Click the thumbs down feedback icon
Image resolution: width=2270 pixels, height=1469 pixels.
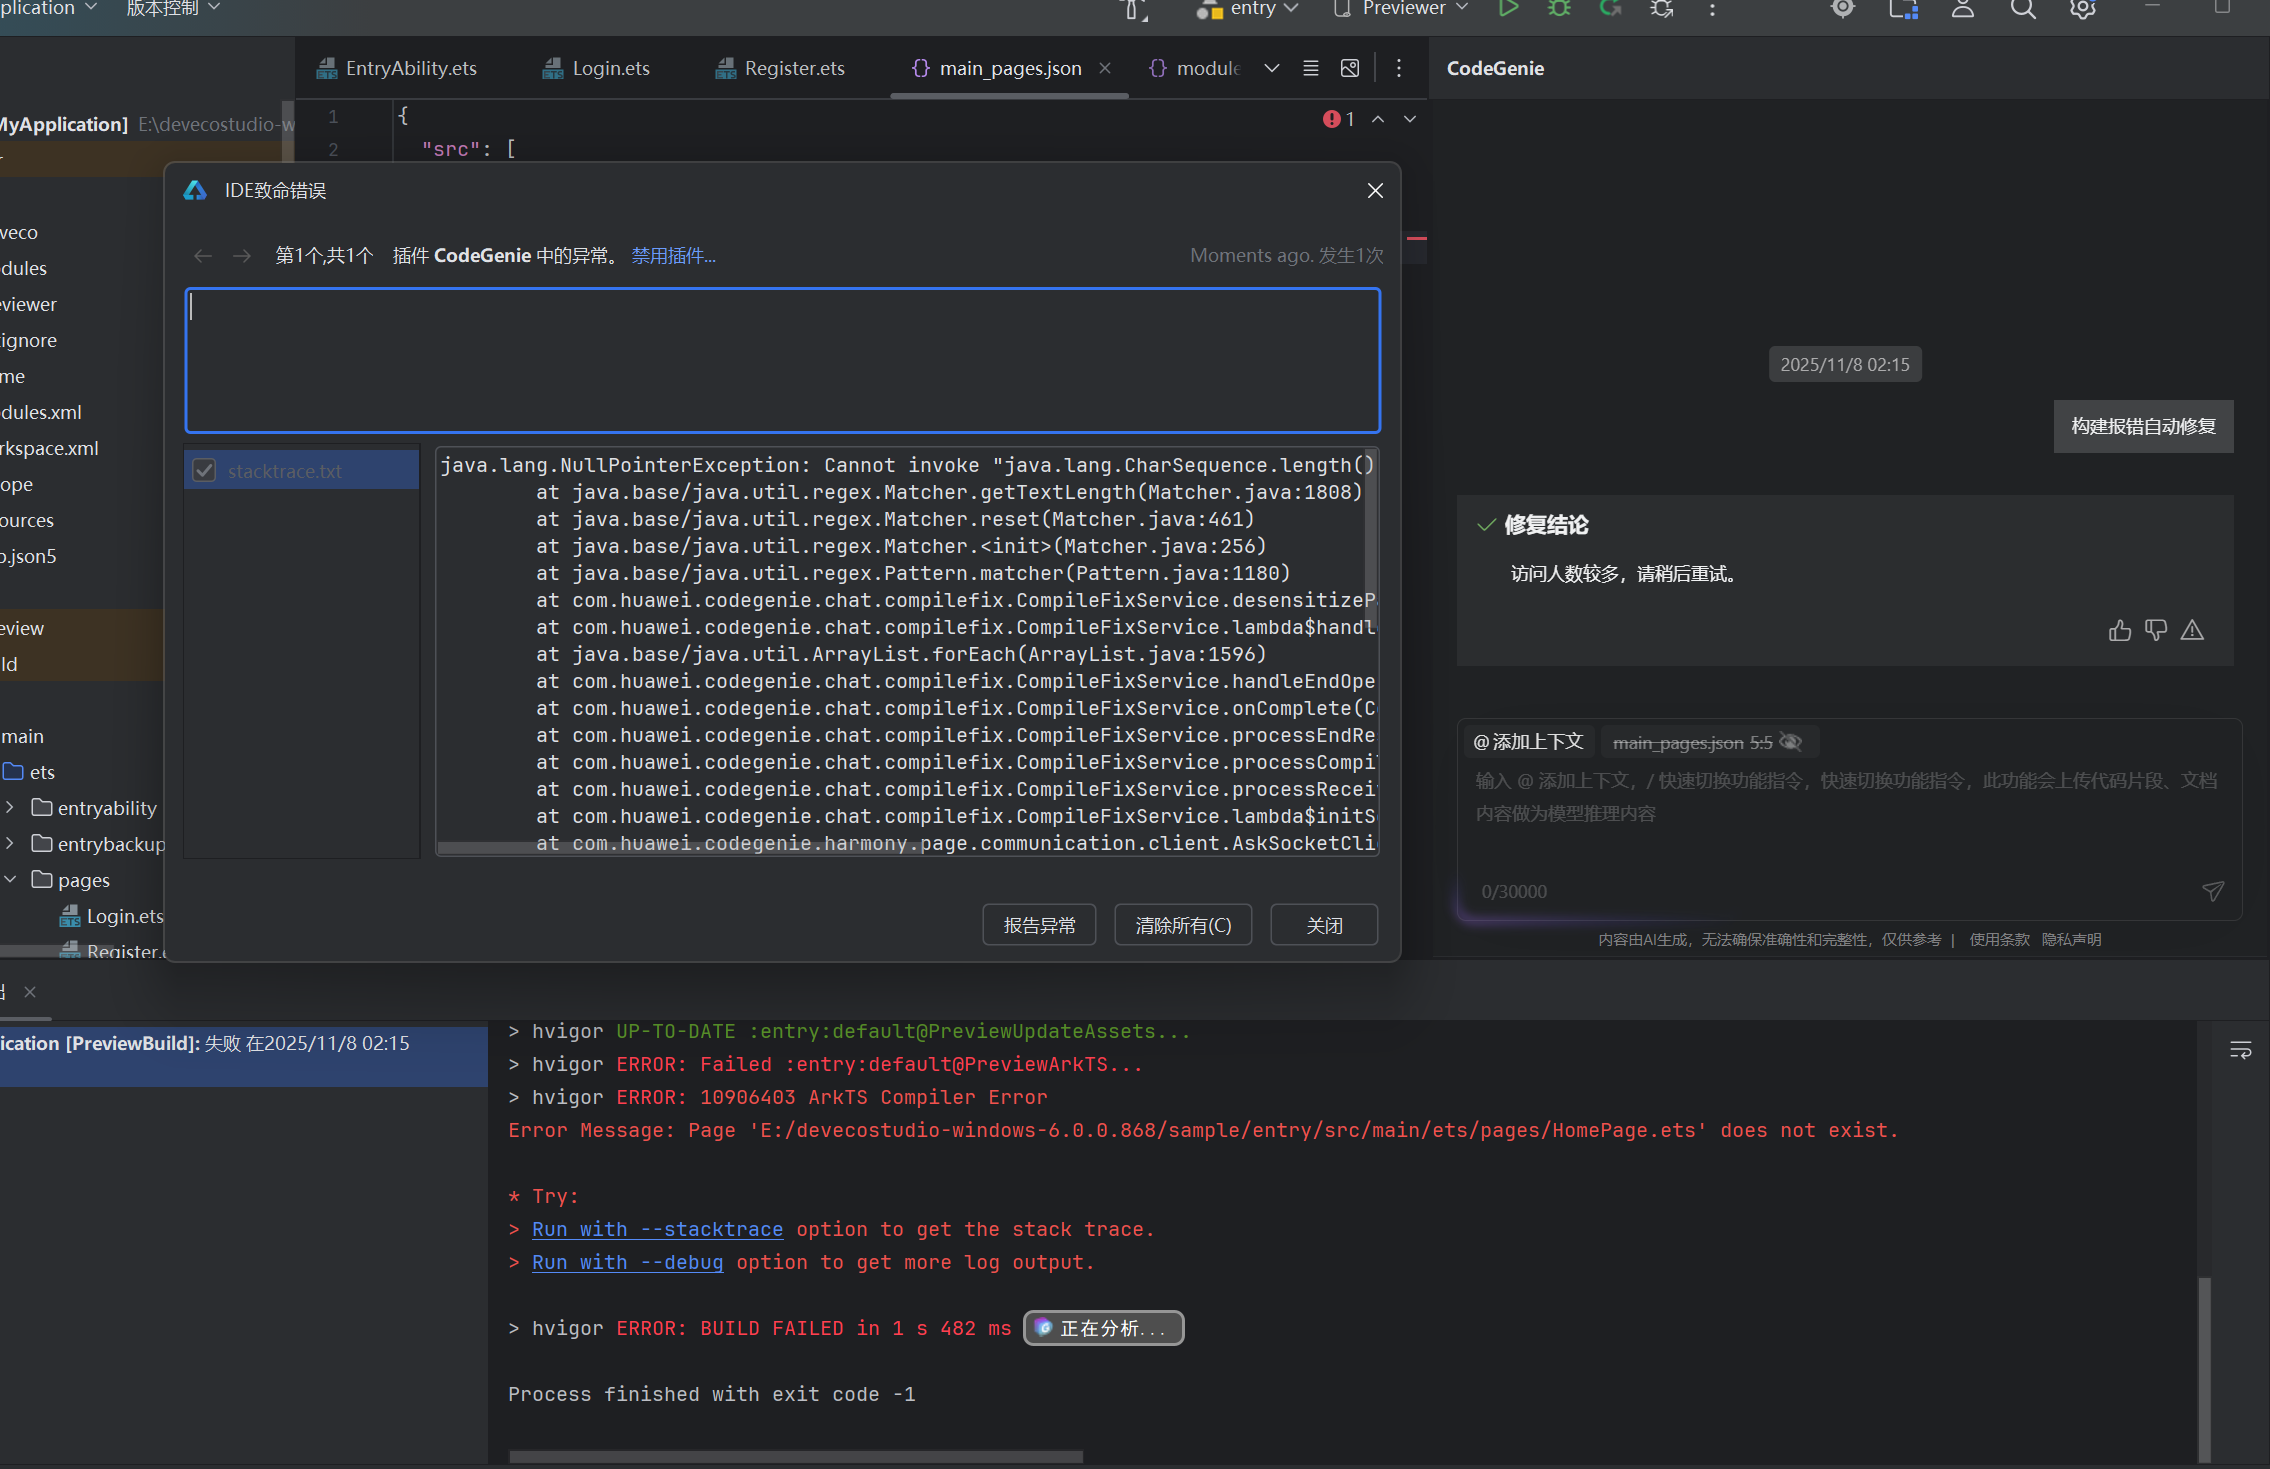[x=2156, y=630]
